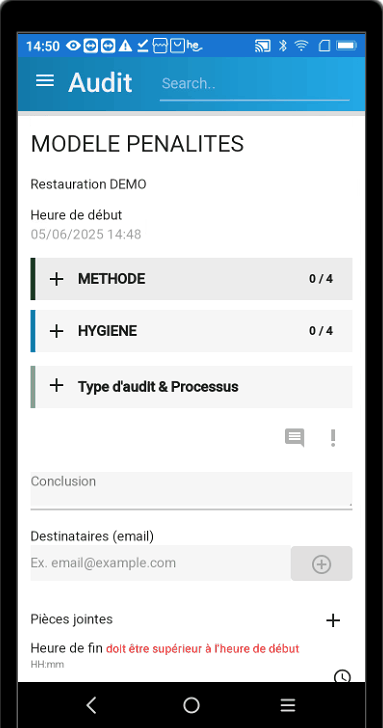Screen dimensions: 383x728
Task: Click inside the Conclusion text area
Action: pyautogui.click(x=191, y=490)
